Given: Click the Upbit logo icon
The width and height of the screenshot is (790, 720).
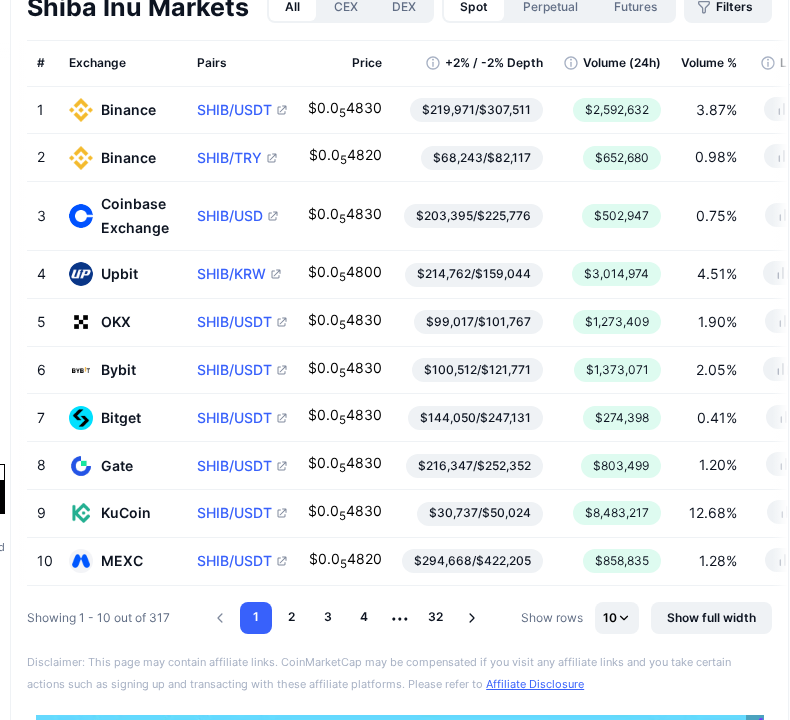Looking at the screenshot, I should (81, 274).
